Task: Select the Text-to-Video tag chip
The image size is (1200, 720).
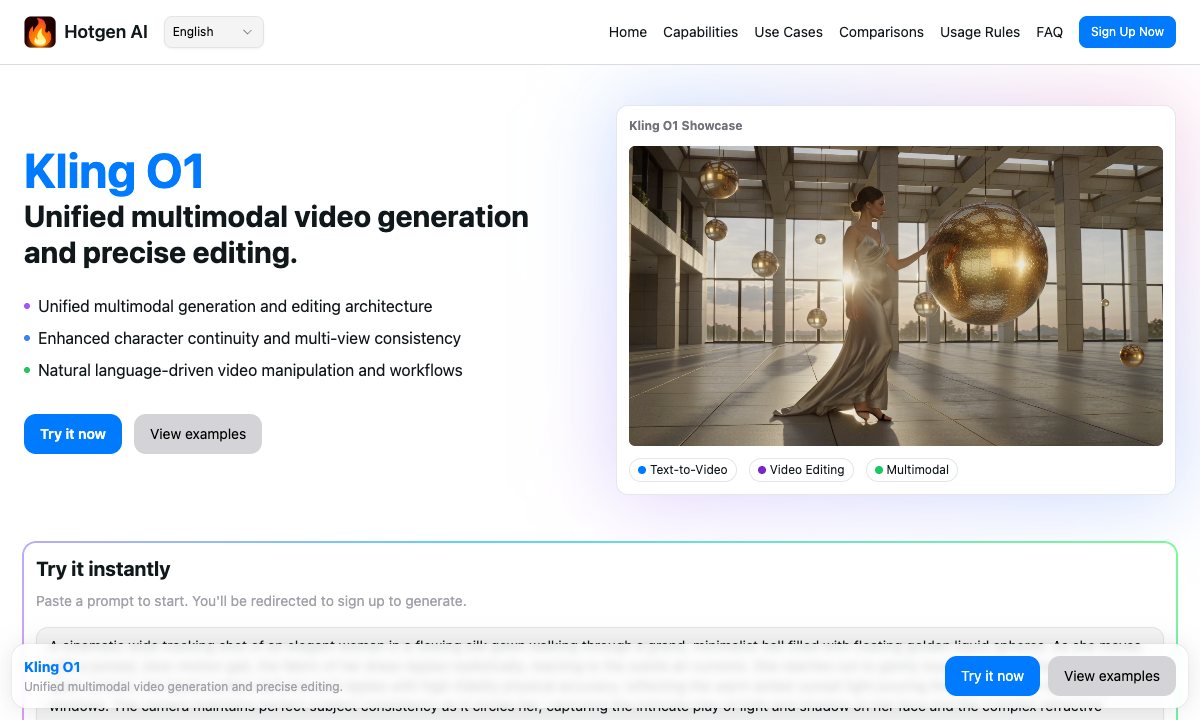Action: tap(683, 470)
